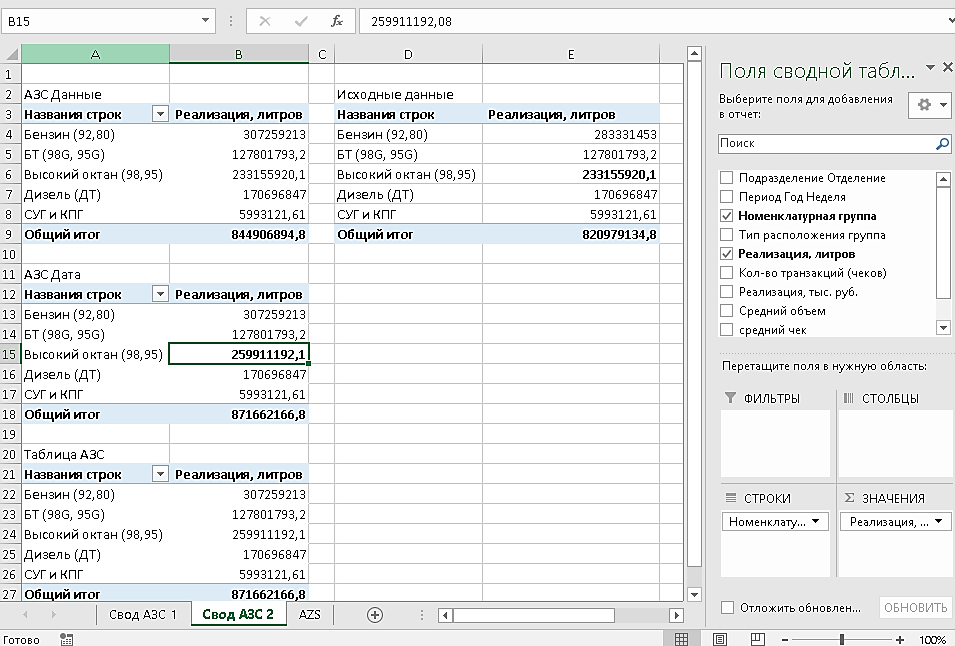Open row filter dropdown in cell A21
The height and width of the screenshot is (646, 955).
(x=160, y=474)
